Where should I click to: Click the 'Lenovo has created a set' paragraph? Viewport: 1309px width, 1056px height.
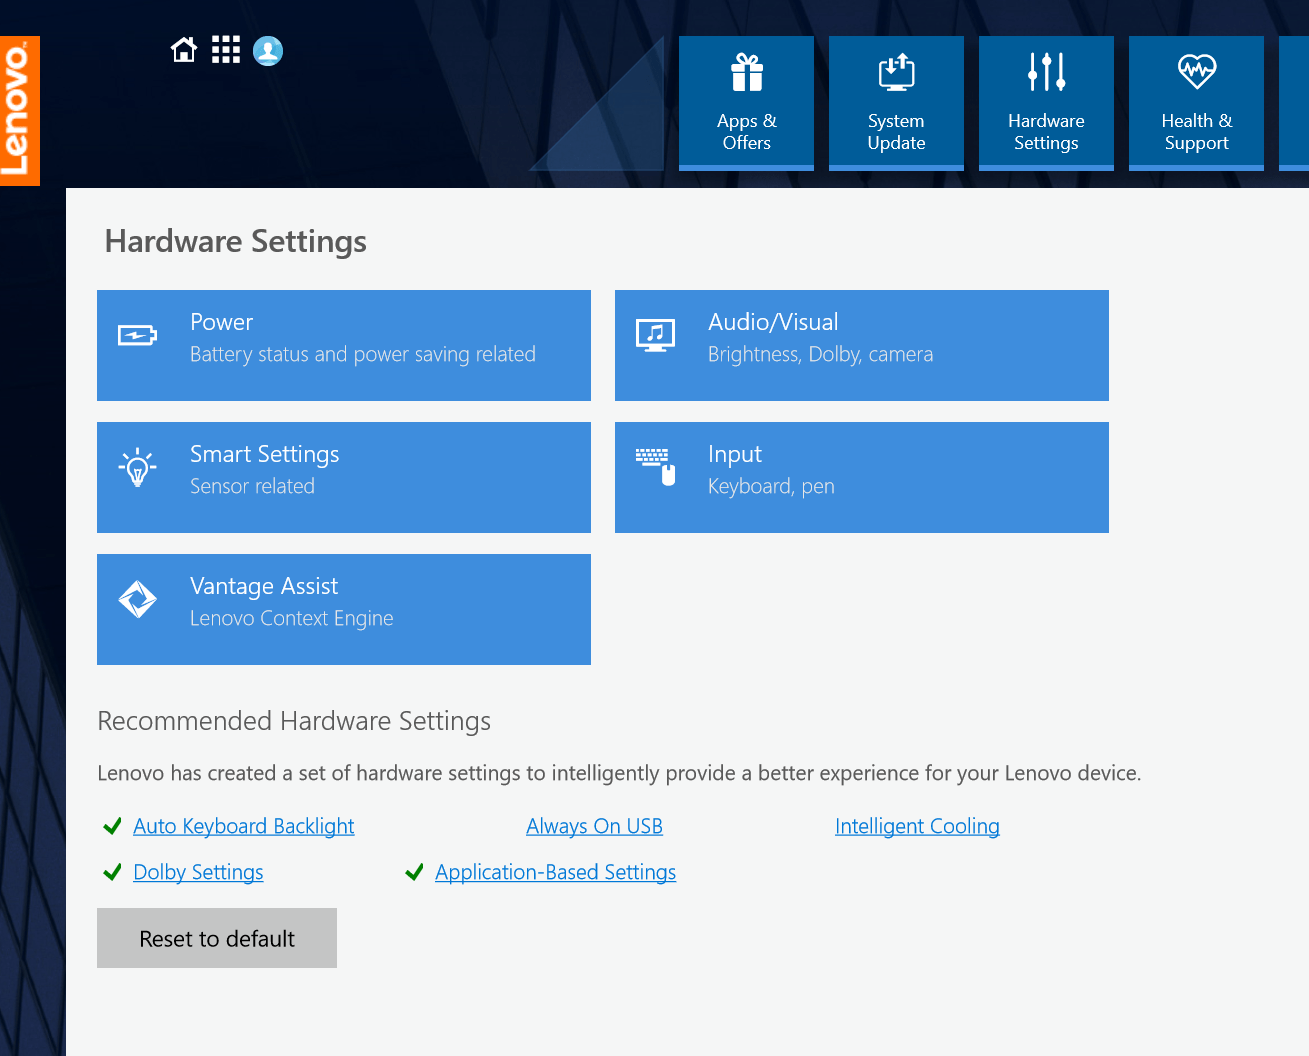619,773
